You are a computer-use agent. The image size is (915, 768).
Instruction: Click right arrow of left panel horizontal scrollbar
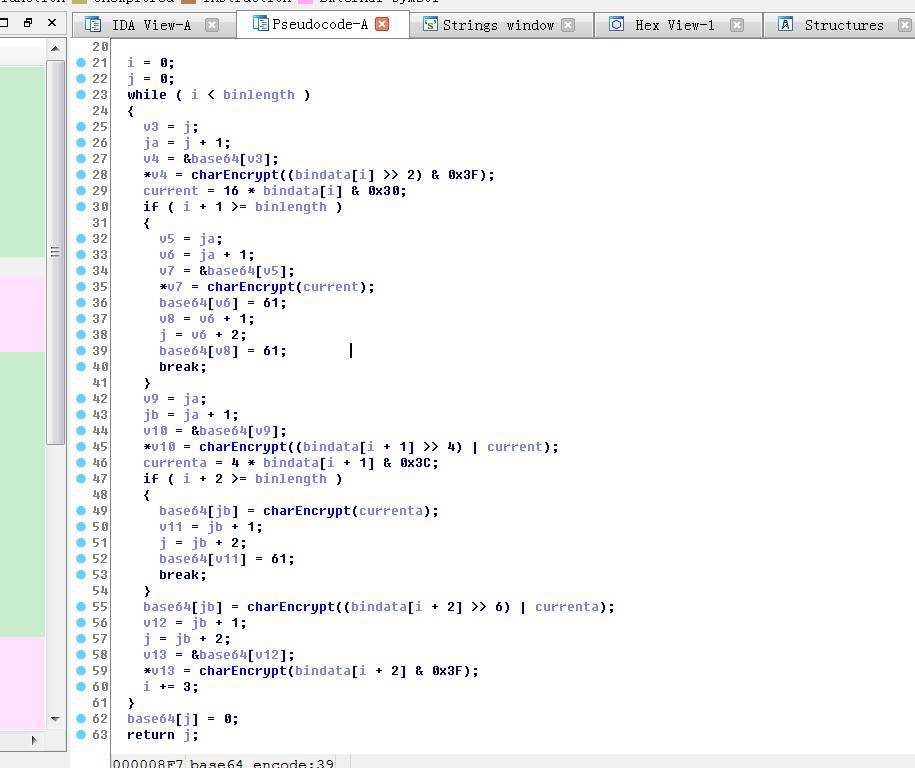tap(34, 741)
